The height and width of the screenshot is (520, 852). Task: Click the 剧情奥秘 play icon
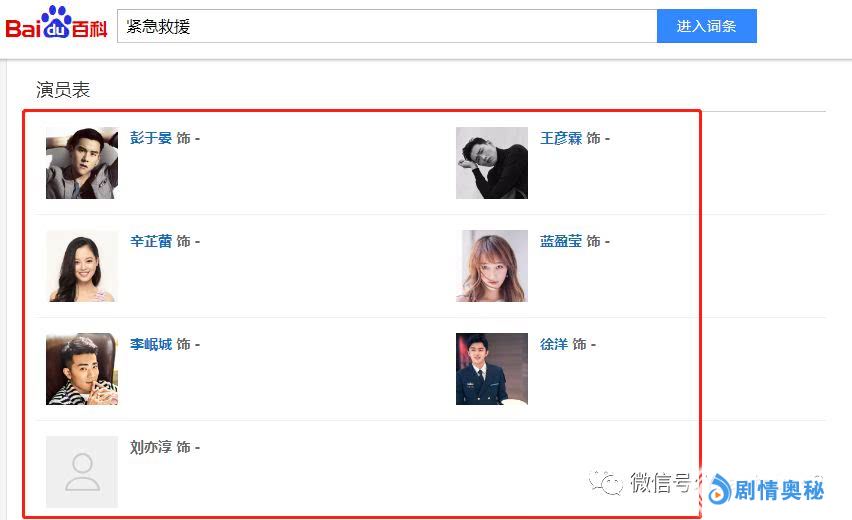(718, 489)
